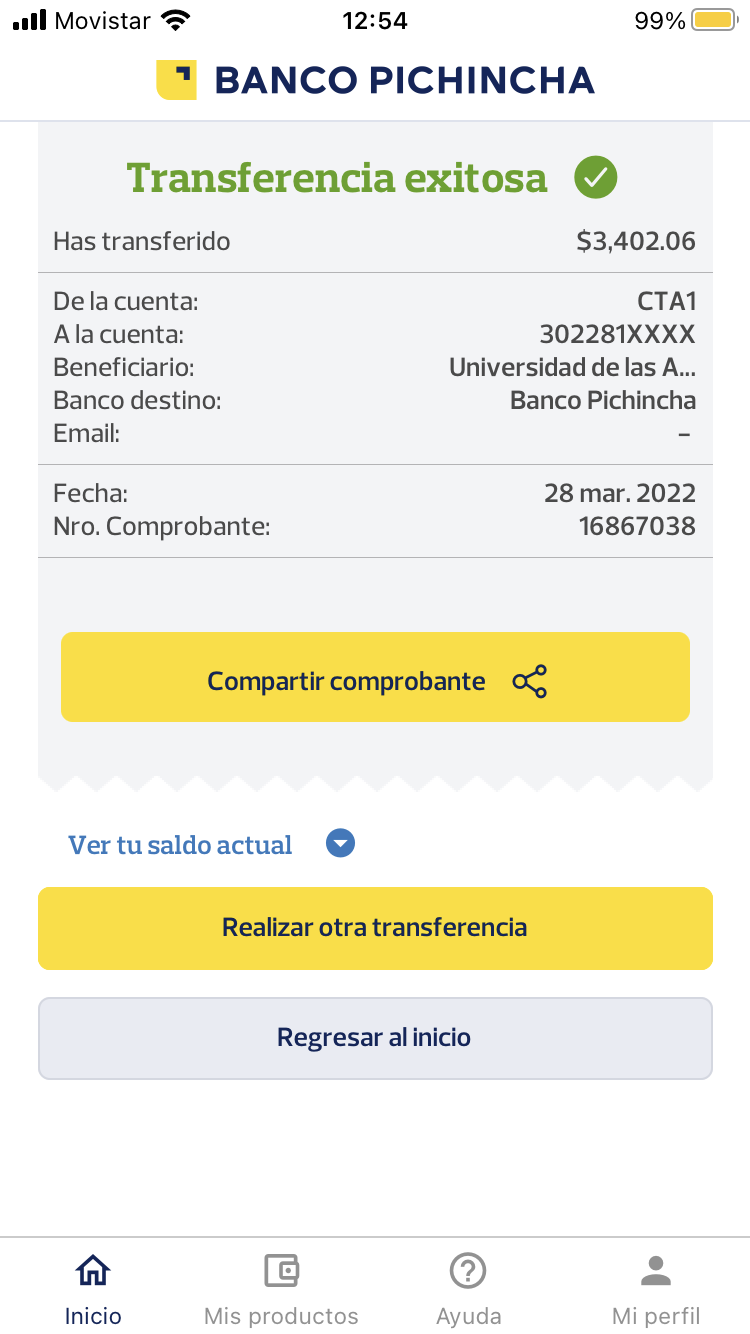750x1334 pixels.
Task: Tap the Inicio house icon
Action: pos(93,1271)
